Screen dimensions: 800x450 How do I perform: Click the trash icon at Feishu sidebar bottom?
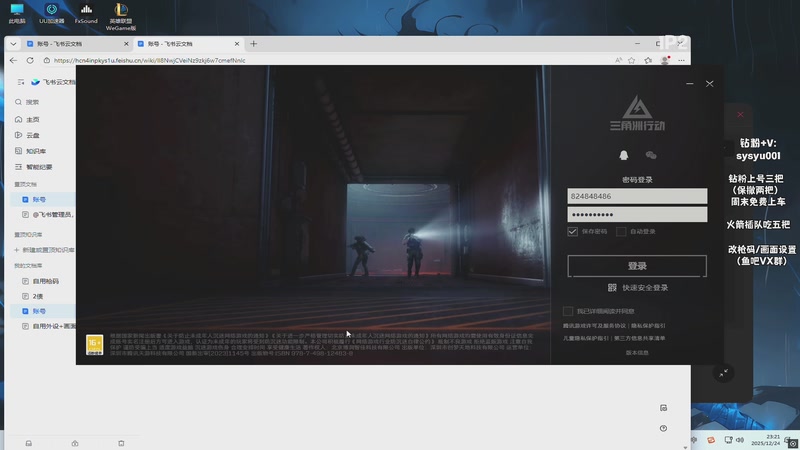tap(121, 443)
